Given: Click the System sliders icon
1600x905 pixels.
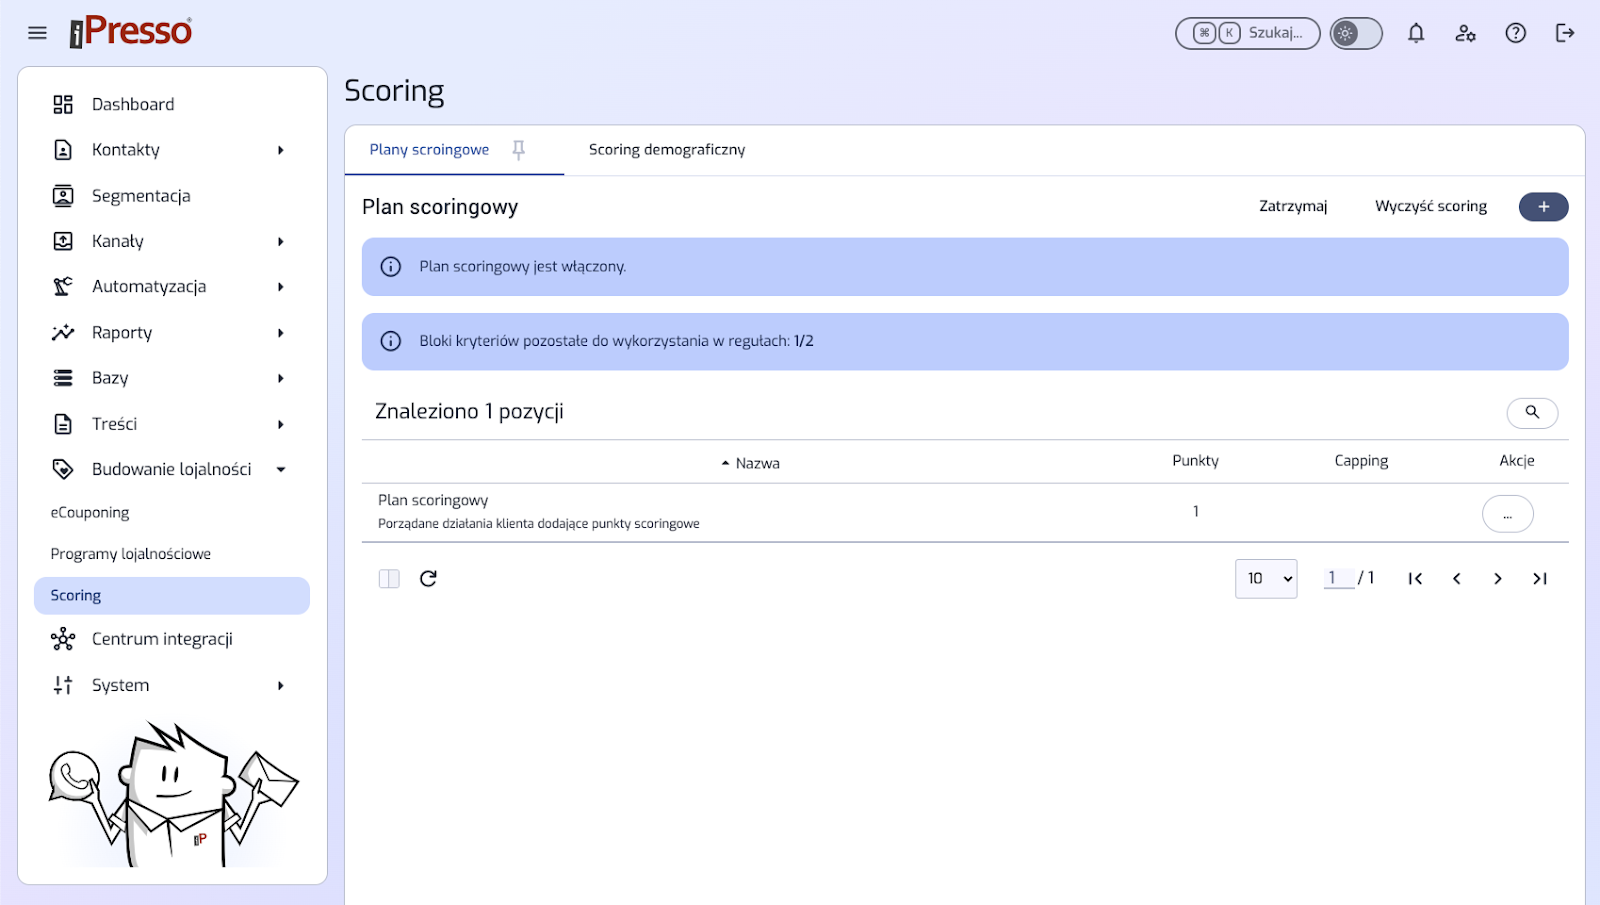Looking at the screenshot, I should [x=63, y=685].
